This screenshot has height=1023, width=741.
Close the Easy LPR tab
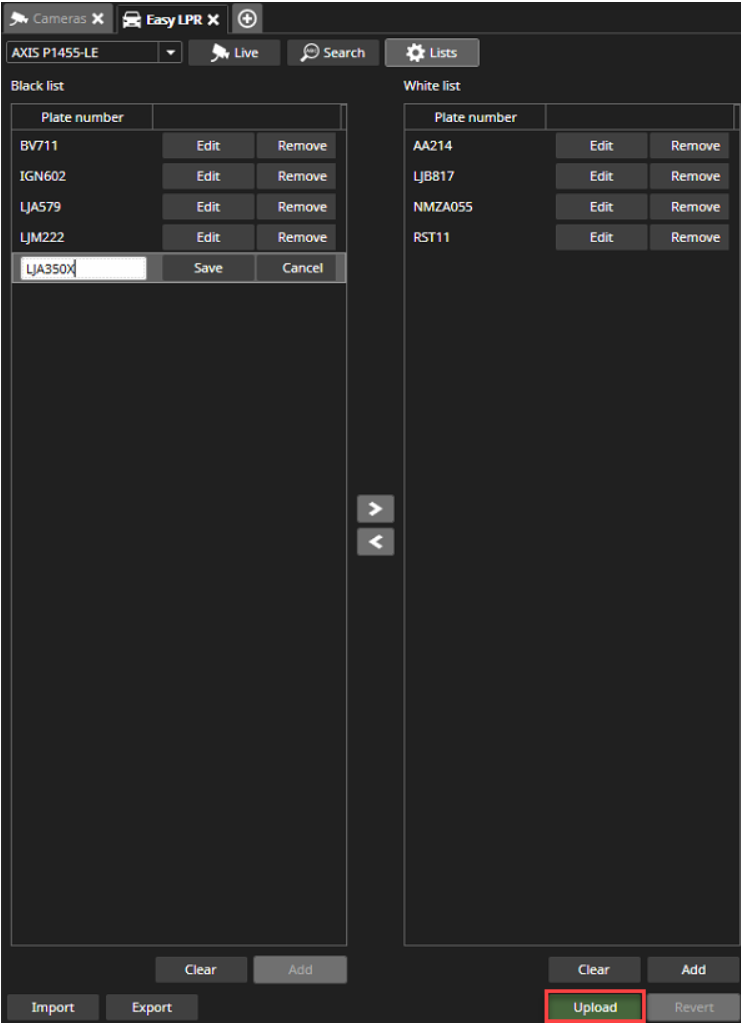tap(213, 19)
